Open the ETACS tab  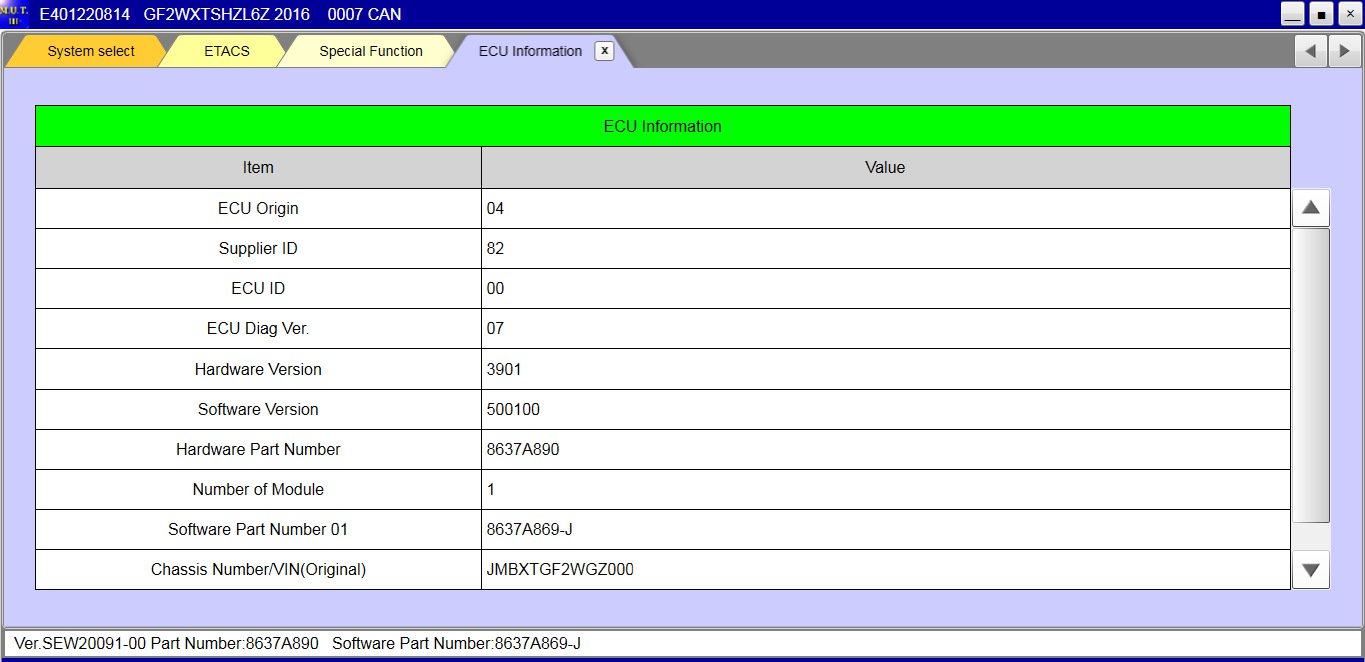227,51
